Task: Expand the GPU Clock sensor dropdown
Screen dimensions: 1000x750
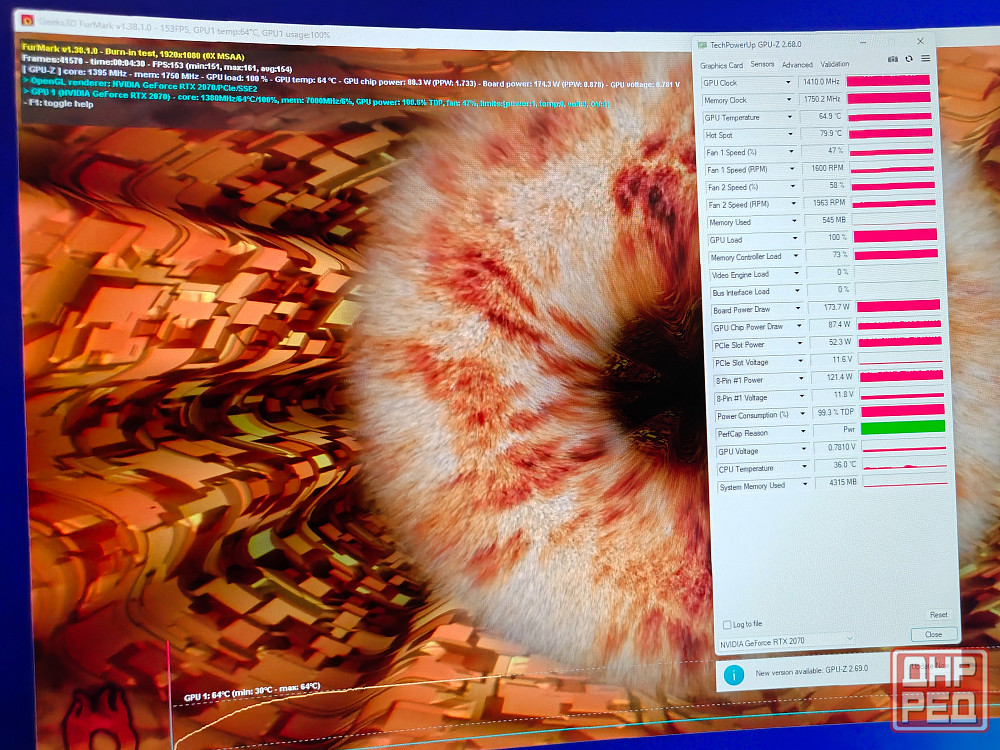Action: [x=788, y=83]
